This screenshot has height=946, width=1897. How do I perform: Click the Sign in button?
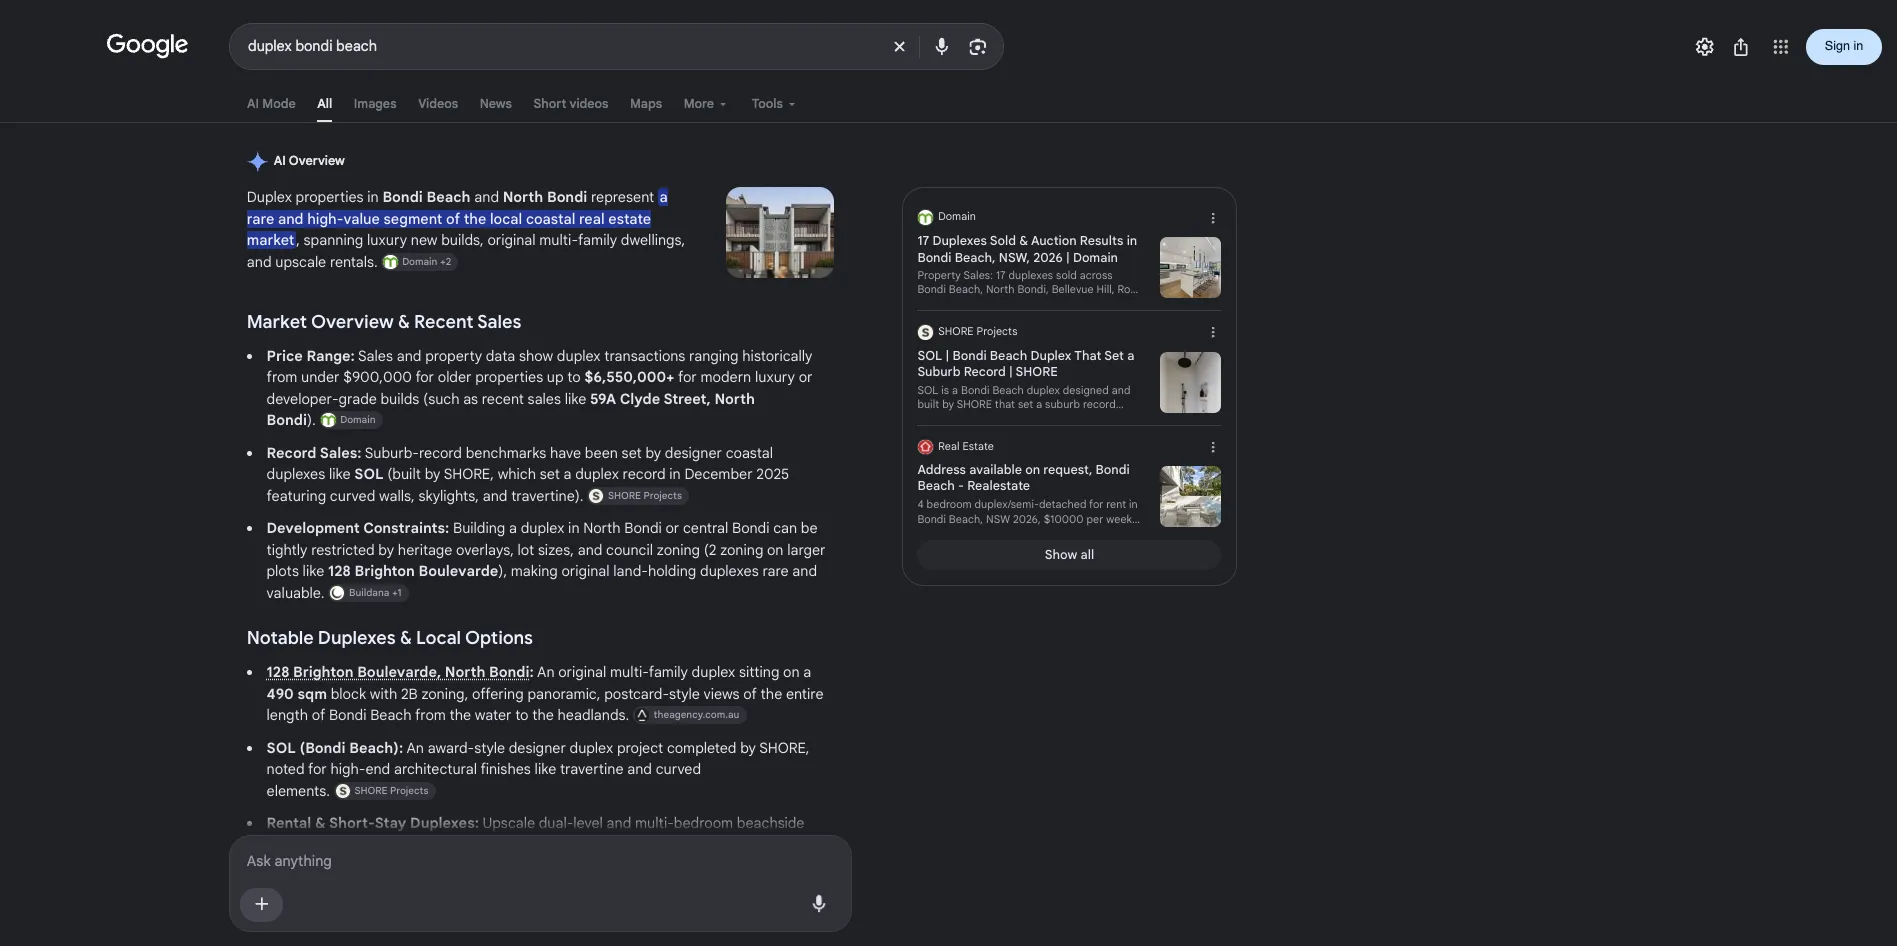(x=1843, y=47)
